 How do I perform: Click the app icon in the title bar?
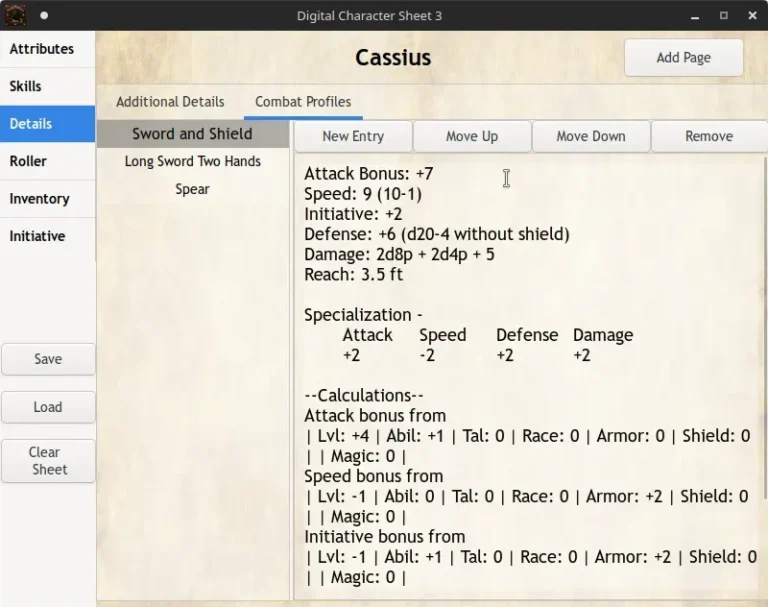point(15,15)
